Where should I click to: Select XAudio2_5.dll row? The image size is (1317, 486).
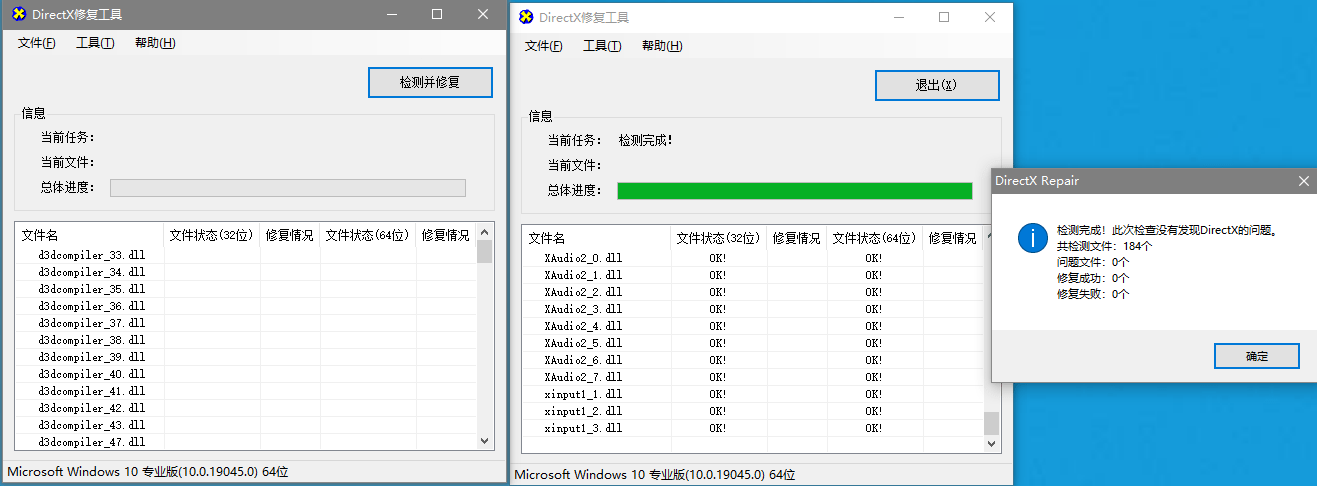(753, 343)
